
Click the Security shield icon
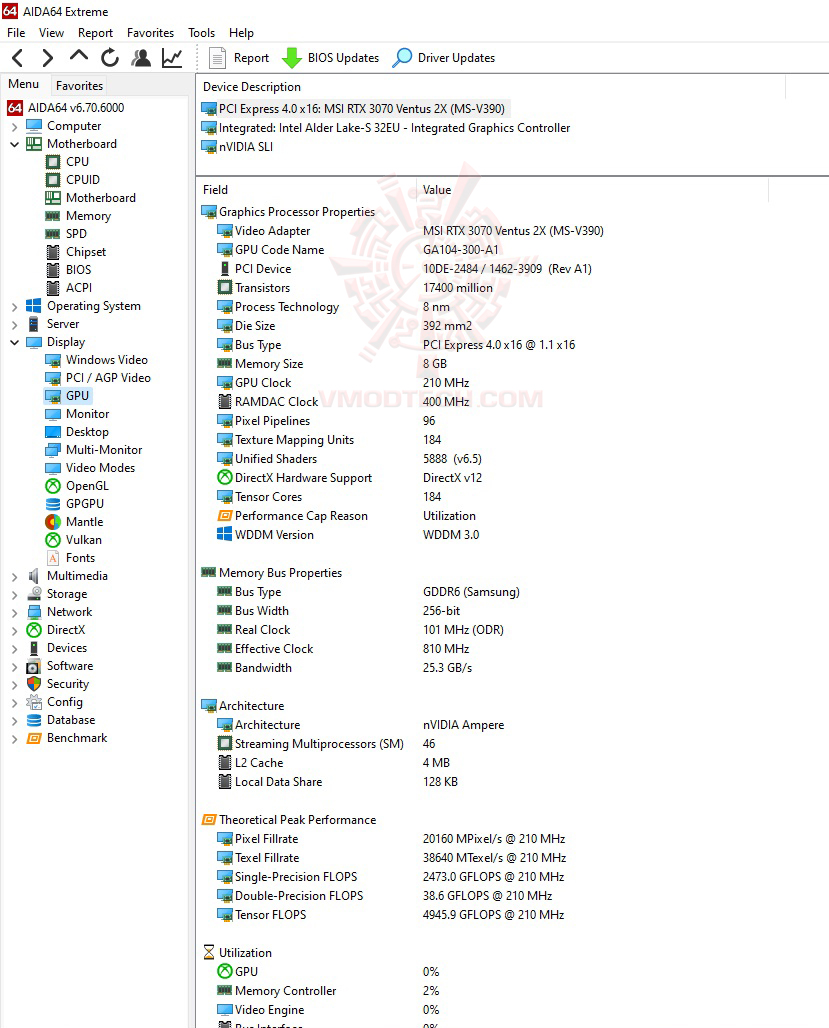click(x=34, y=684)
